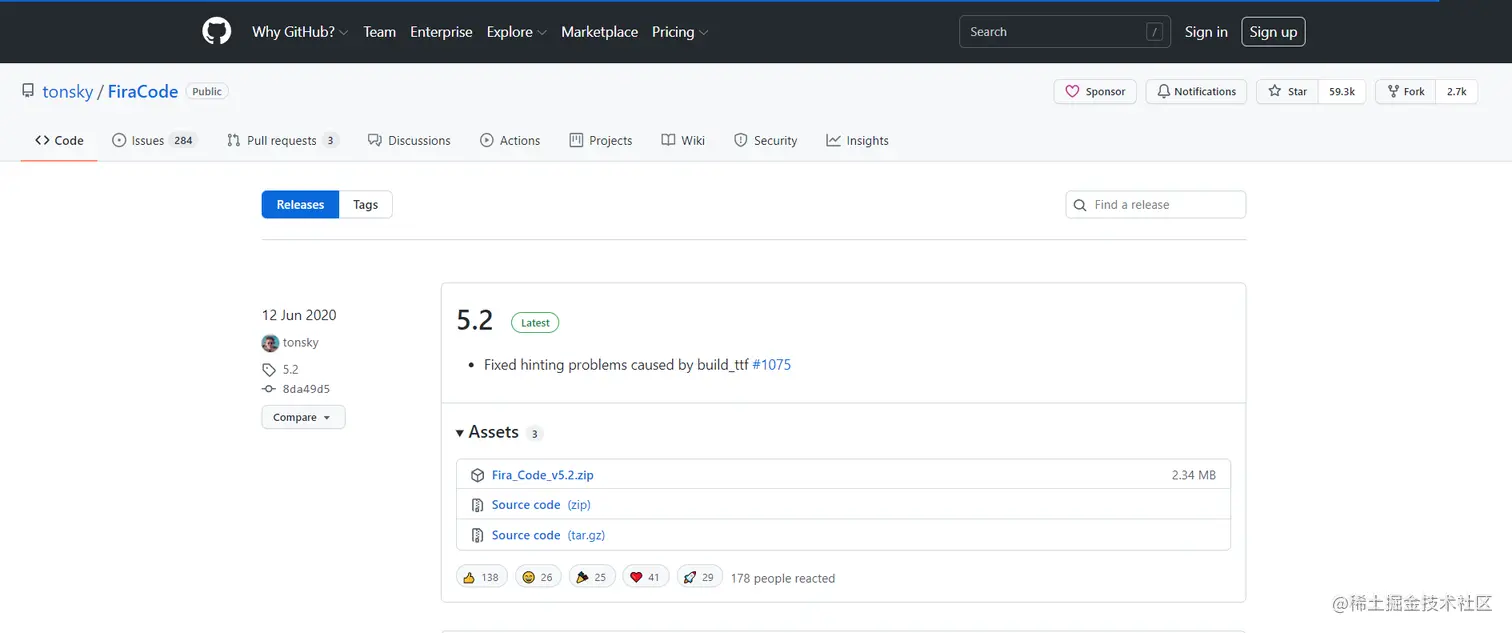
Task: Switch to the Tags view
Action: (x=366, y=204)
